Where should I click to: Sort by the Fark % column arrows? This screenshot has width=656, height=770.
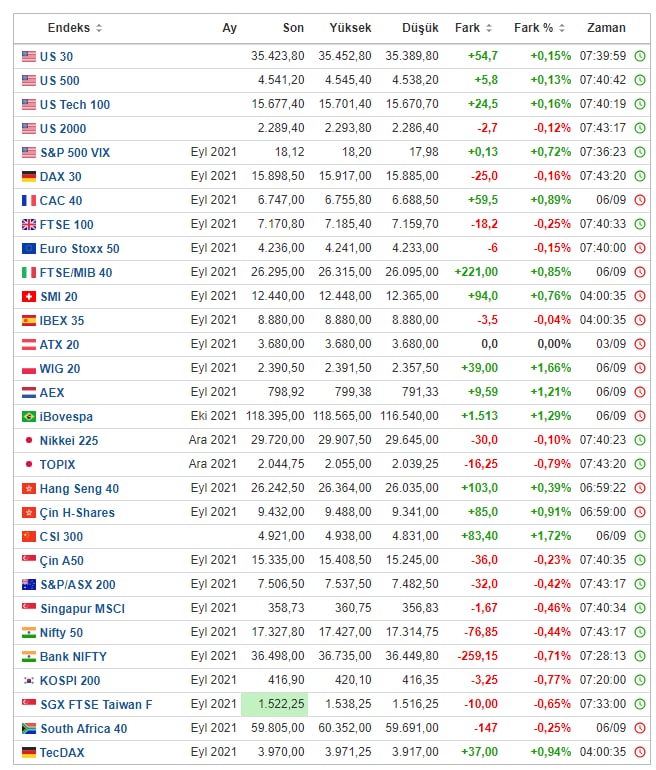[x=561, y=28]
